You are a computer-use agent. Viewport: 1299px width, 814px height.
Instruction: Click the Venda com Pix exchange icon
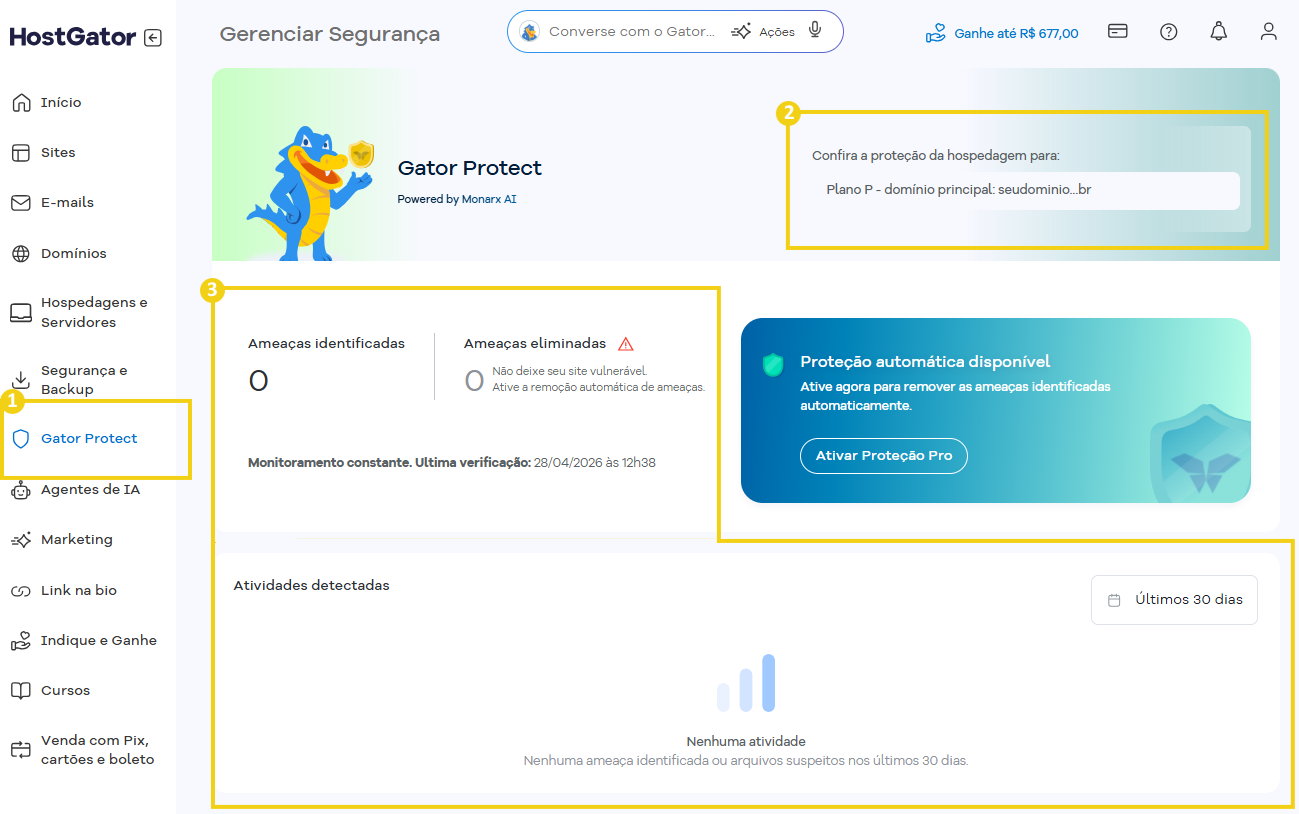point(21,750)
